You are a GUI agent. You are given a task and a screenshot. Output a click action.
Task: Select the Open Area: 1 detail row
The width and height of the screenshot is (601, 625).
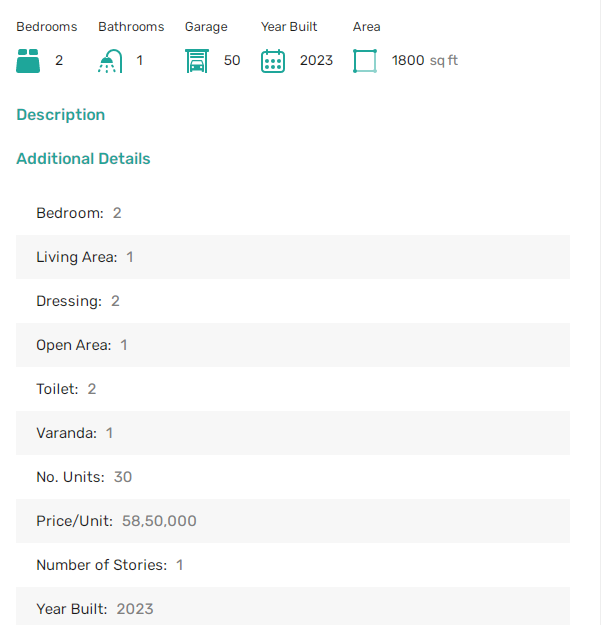(x=293, y=345)
